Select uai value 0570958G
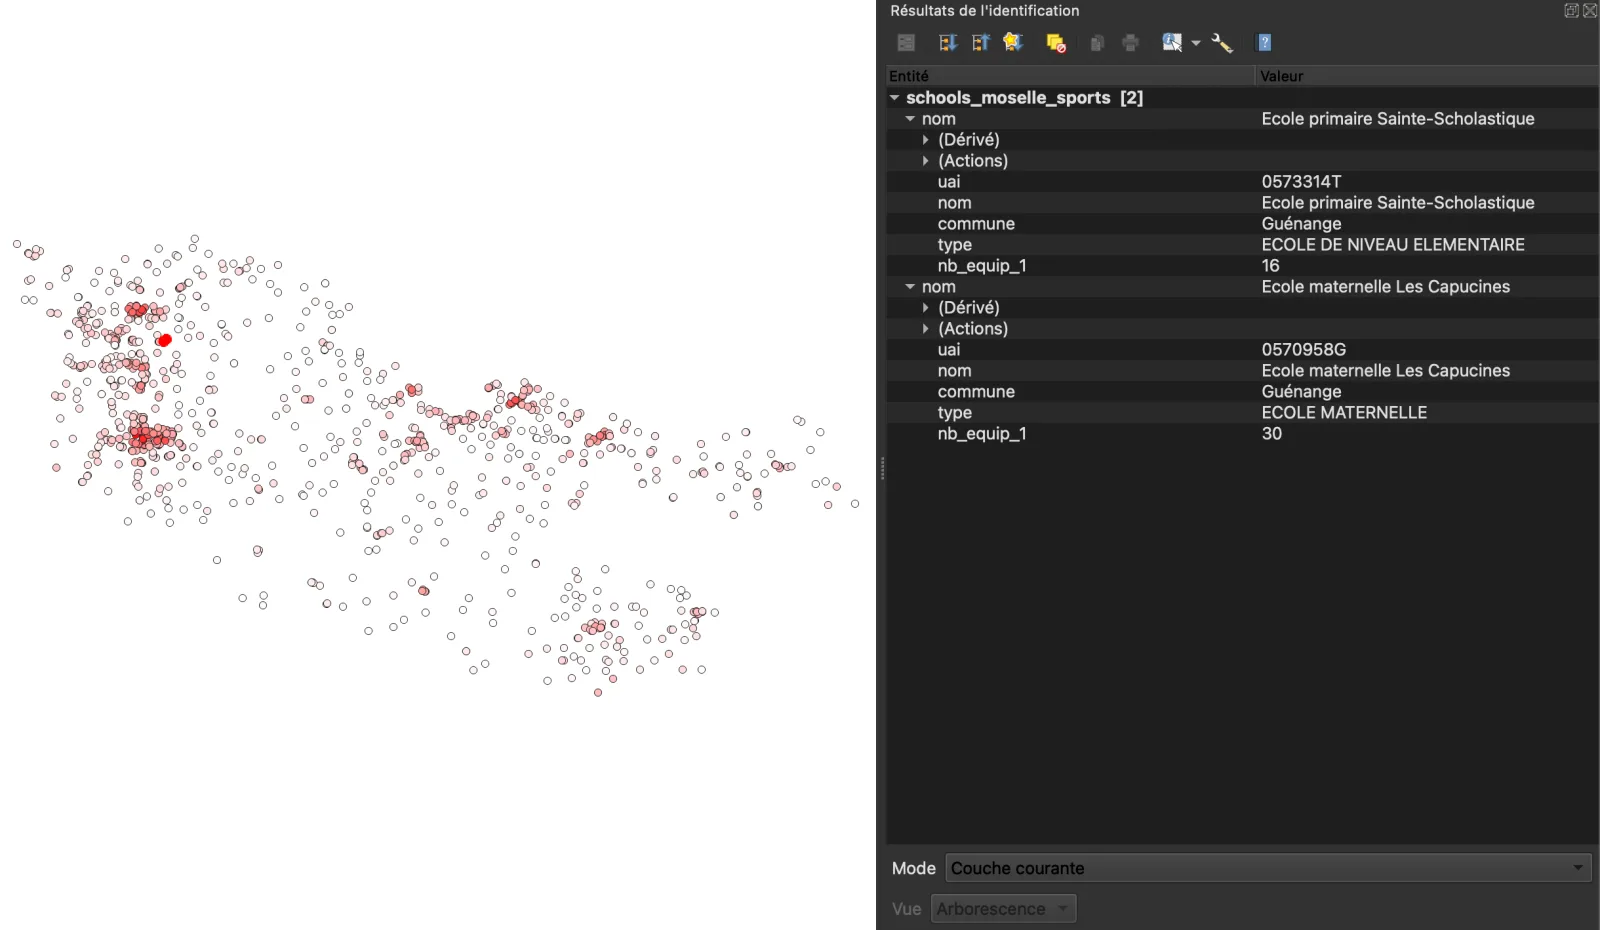This screenshot has width=1600, height=930. coord(1303,350)
